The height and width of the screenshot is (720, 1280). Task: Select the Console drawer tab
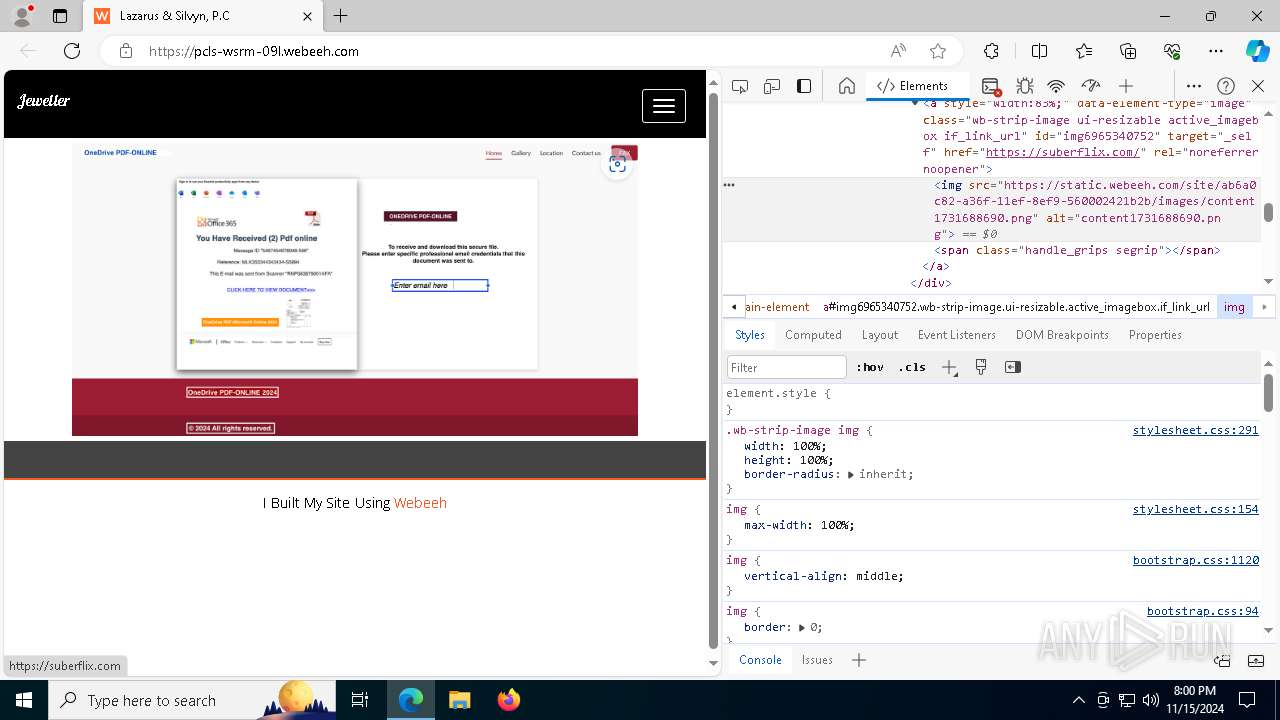pos(760,660)
